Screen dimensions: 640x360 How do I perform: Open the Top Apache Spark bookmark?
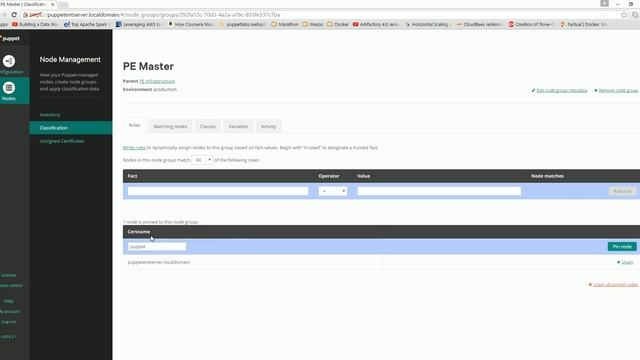[86, 24]
